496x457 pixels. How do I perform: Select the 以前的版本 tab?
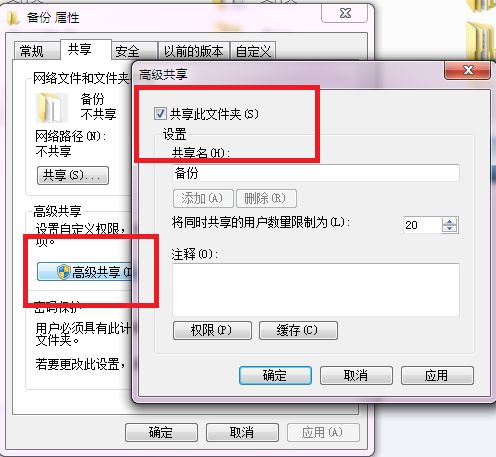point(194,51)
